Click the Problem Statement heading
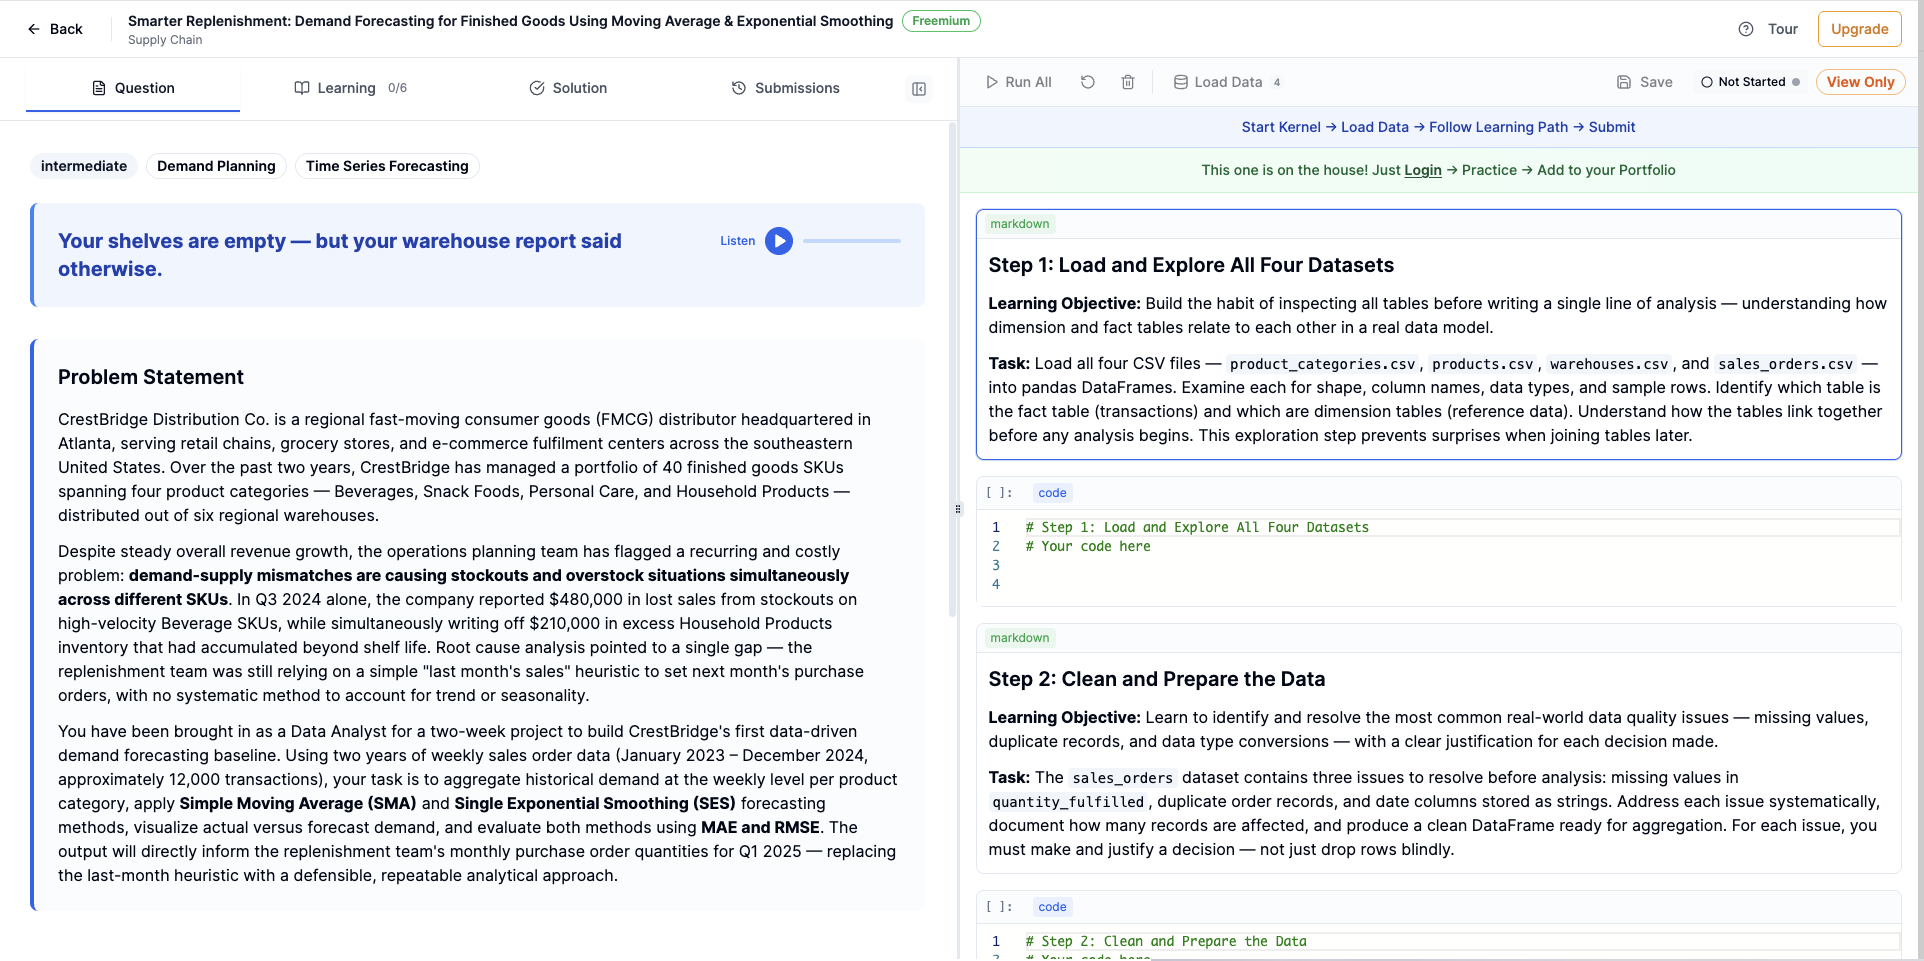Image resolution: width=1924 pixels, height=961 pixels. point(151,377)
